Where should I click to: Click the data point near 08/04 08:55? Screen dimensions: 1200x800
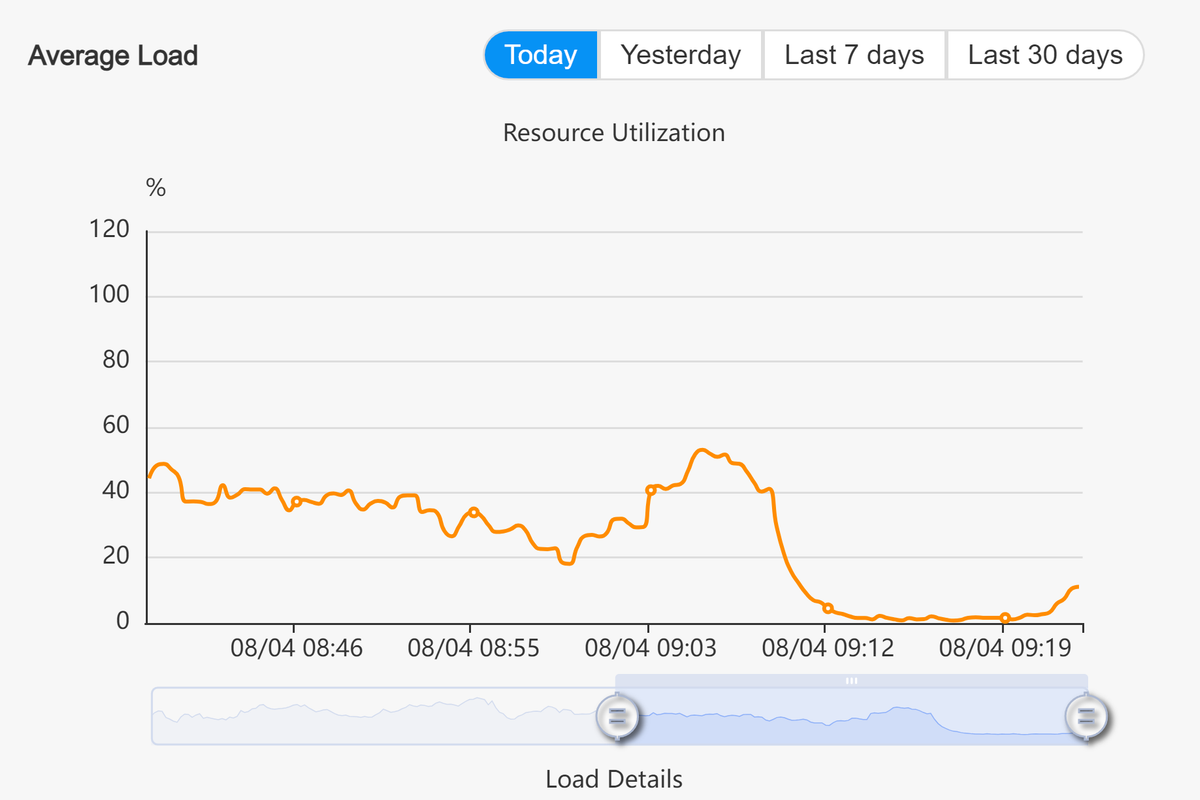(474, 512)
